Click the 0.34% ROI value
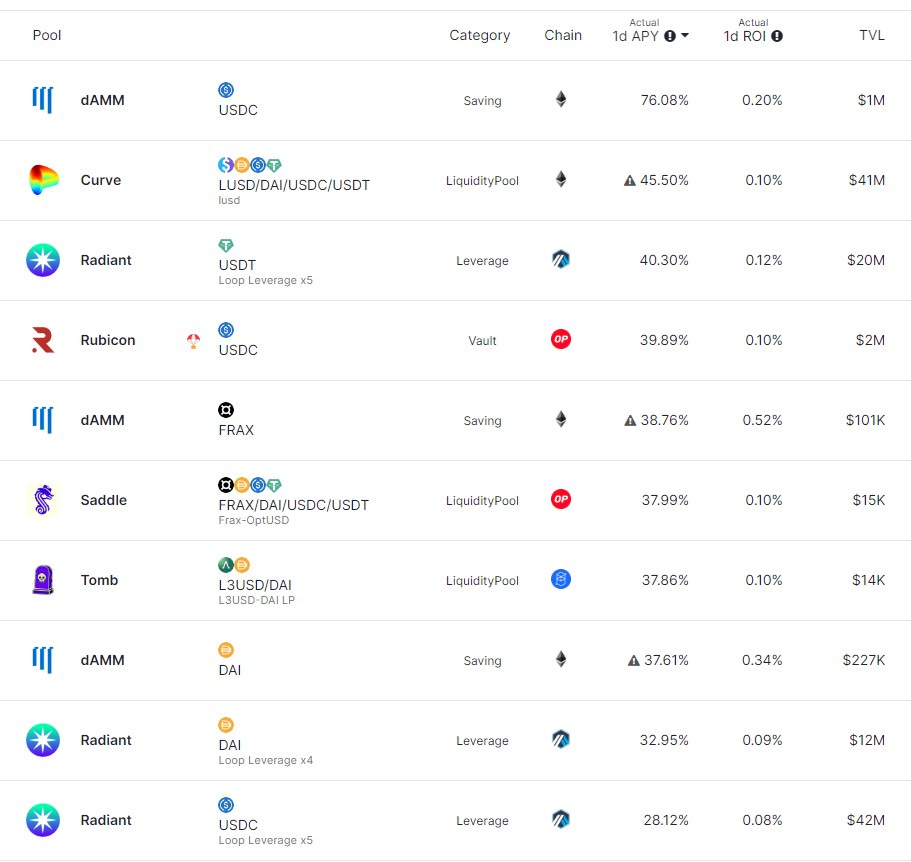The width and height of the screenshot is (911, 862). (x=762, y=660)
